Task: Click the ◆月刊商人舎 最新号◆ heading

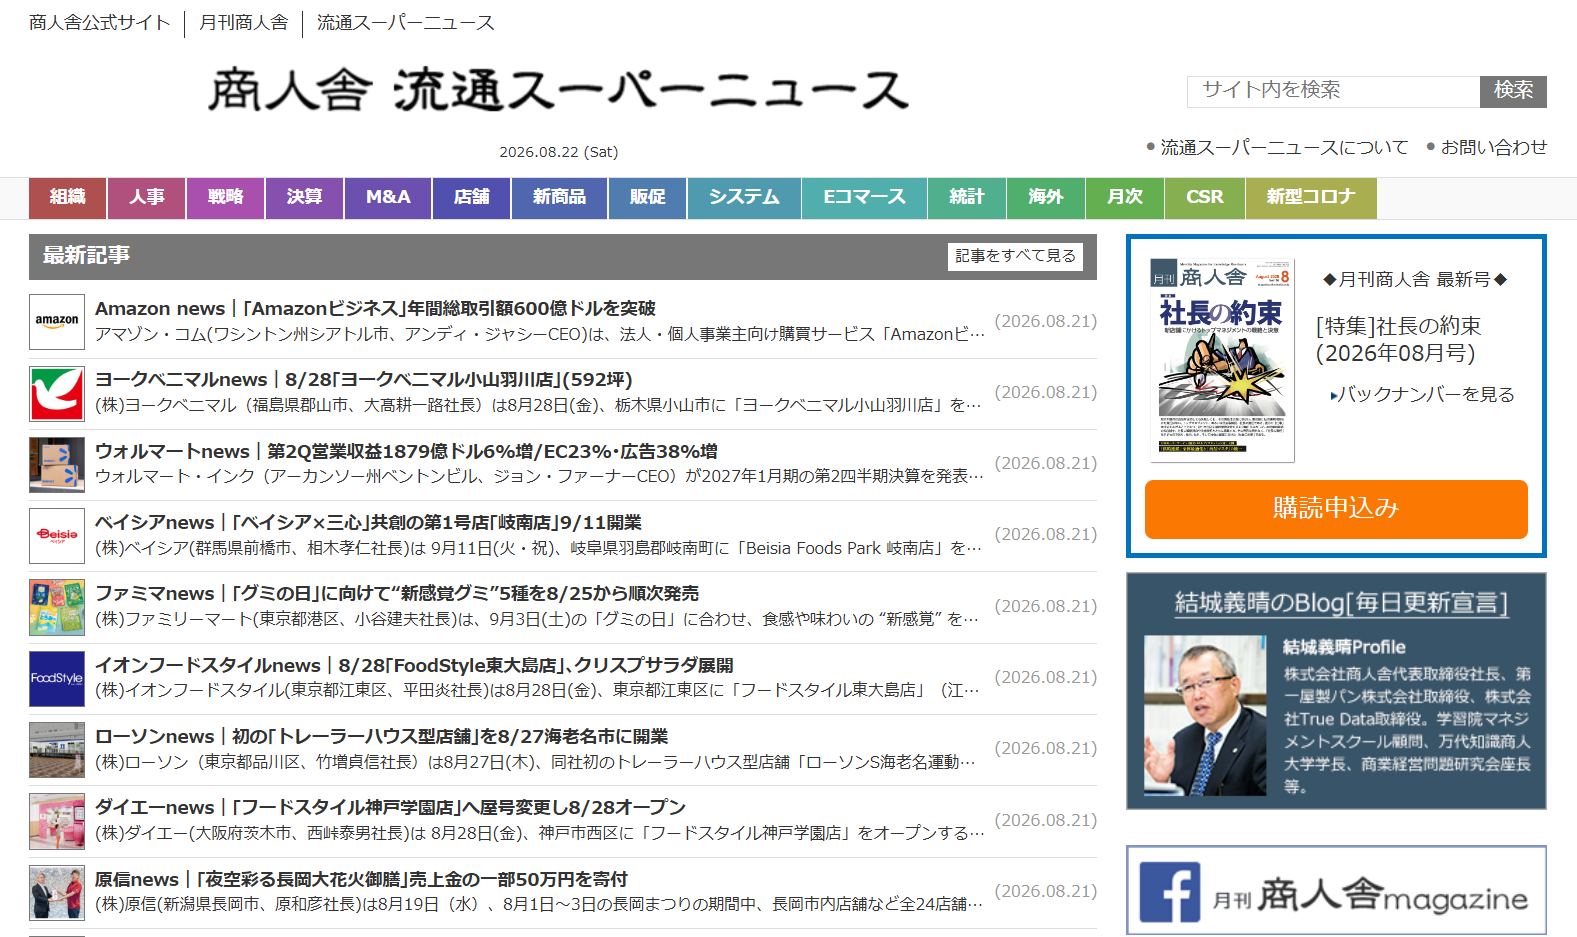Action: 1415,280
